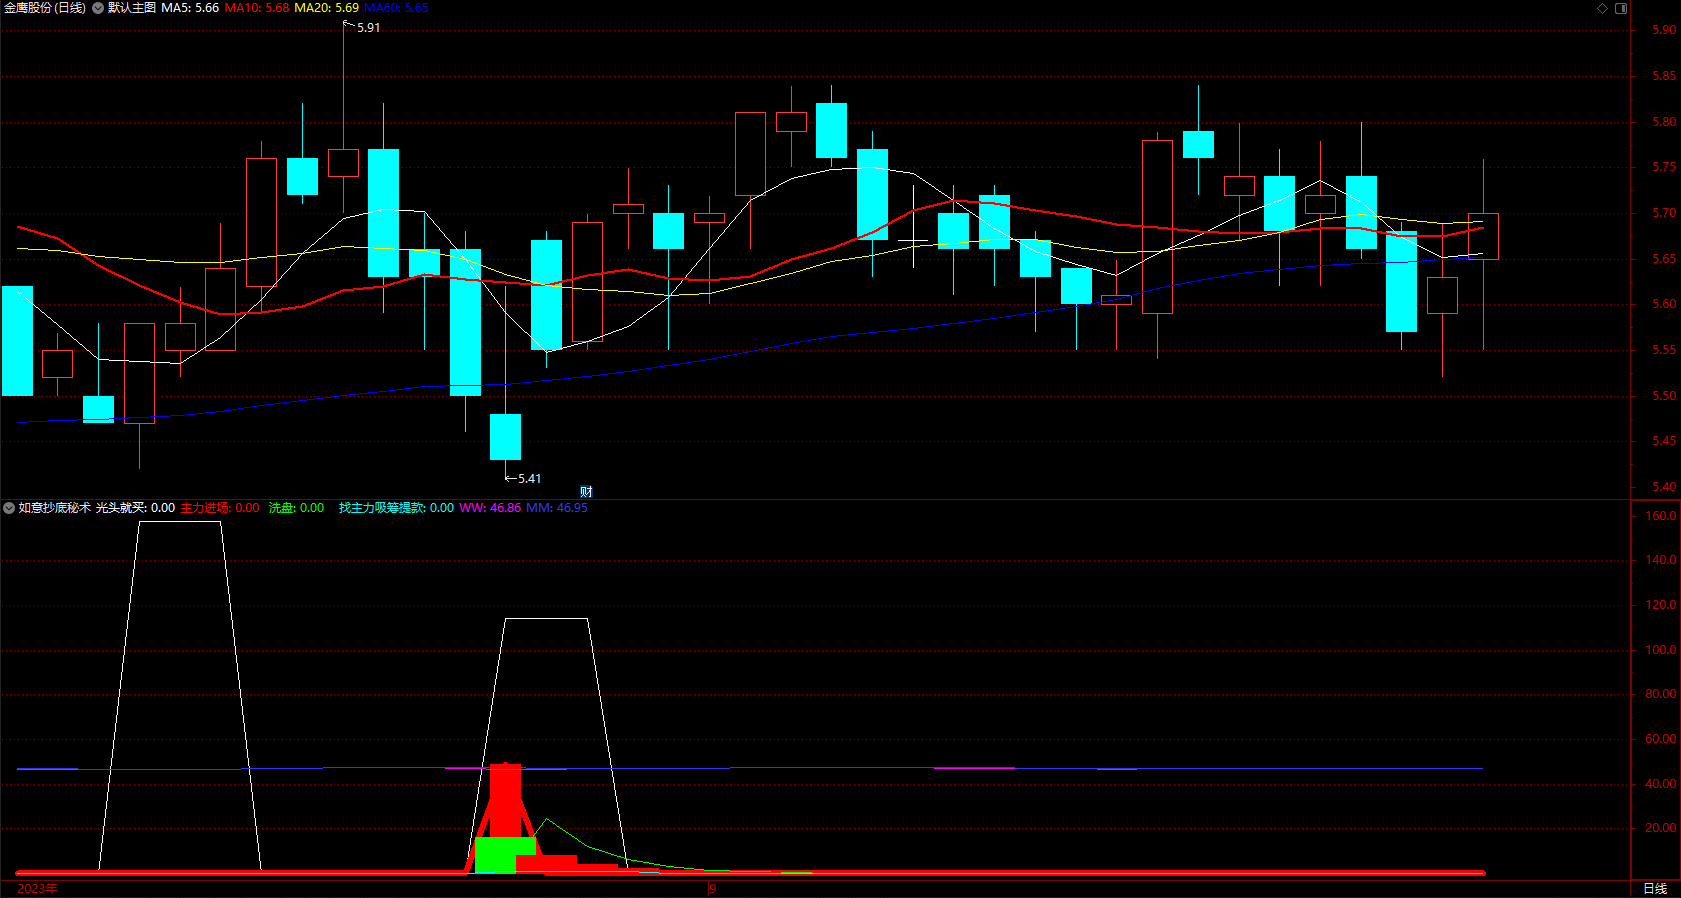Click the 金鹰股份 (日线) stock title
The width and height of the screenshot is (1681, 898).
(x=45, y=8)
